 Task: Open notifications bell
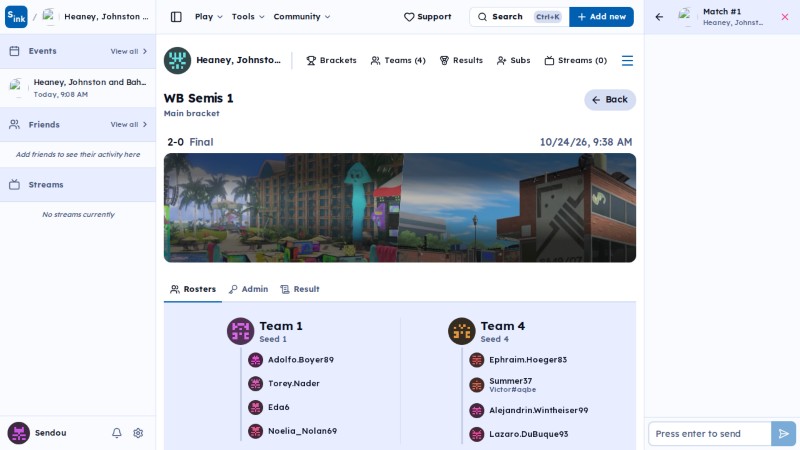tap(117, 433)
